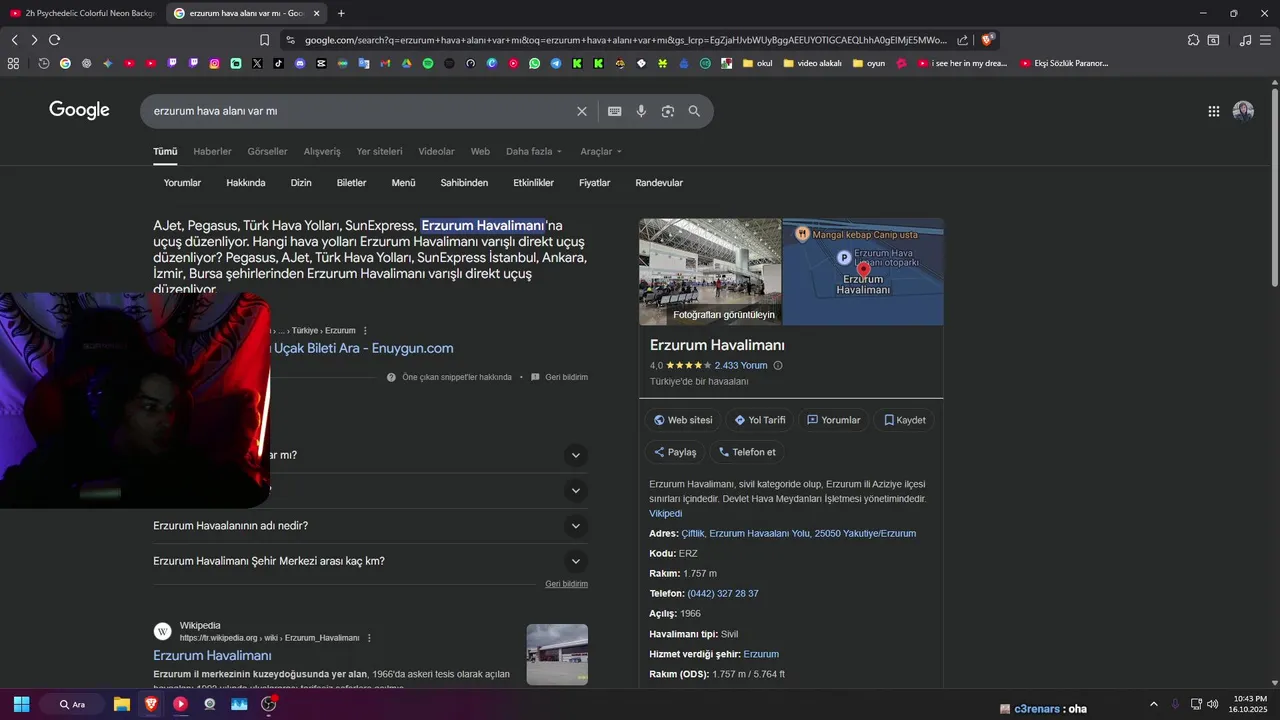Select the "Fiyatlar" filter chip
The height and width of the screenshot is (720, 1280).
pyautogui.click(x=594, y=183)
